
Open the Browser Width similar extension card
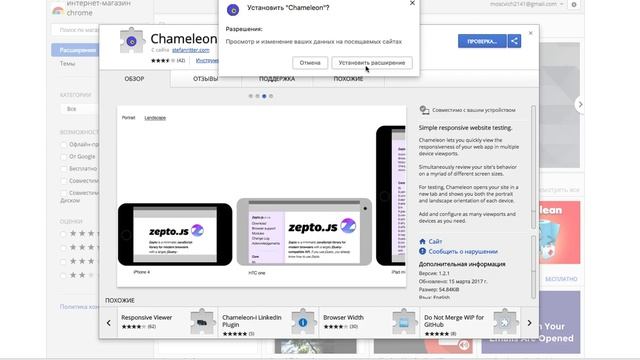pos(369,322)
